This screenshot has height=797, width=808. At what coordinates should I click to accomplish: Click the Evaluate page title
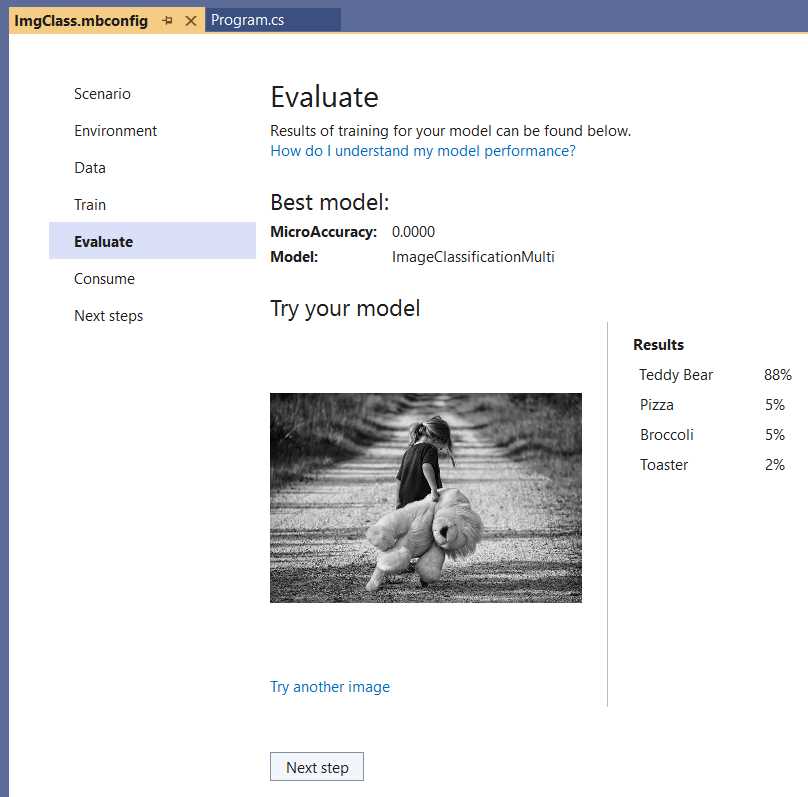pyautogui.click(x=325, y=97)
